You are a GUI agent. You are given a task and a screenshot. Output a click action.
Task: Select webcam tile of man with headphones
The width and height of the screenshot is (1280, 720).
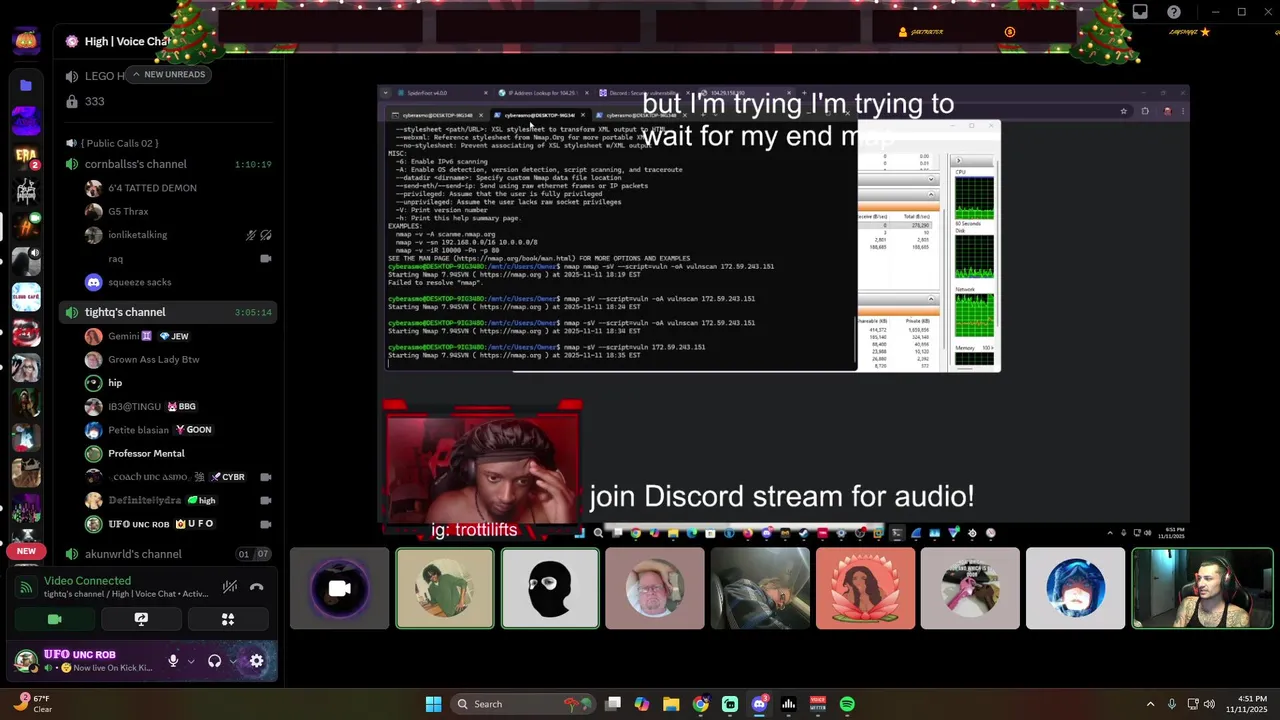1202,588
